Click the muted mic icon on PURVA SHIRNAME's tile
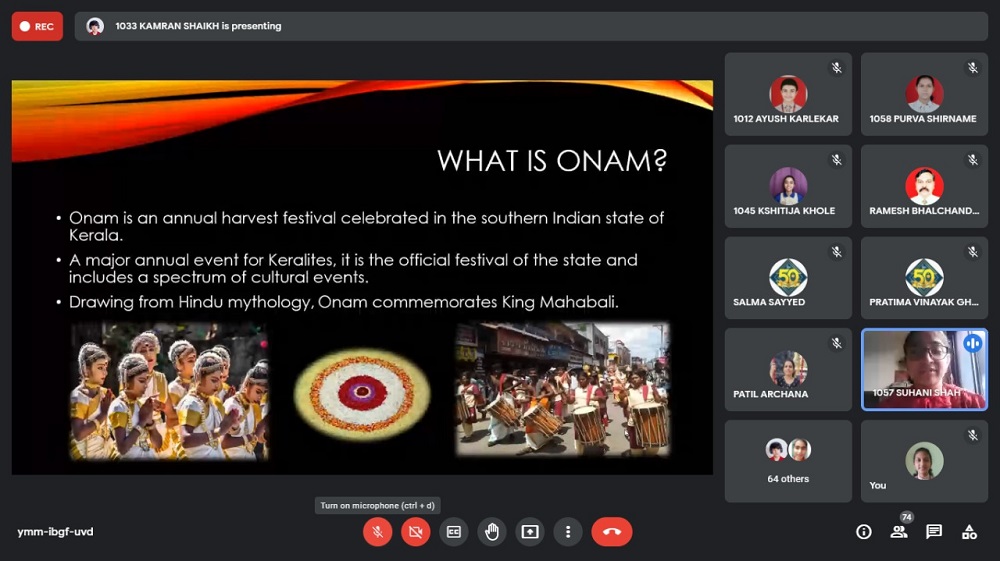This screenshot has height=561, width=1000. click(x=972, y=68)
